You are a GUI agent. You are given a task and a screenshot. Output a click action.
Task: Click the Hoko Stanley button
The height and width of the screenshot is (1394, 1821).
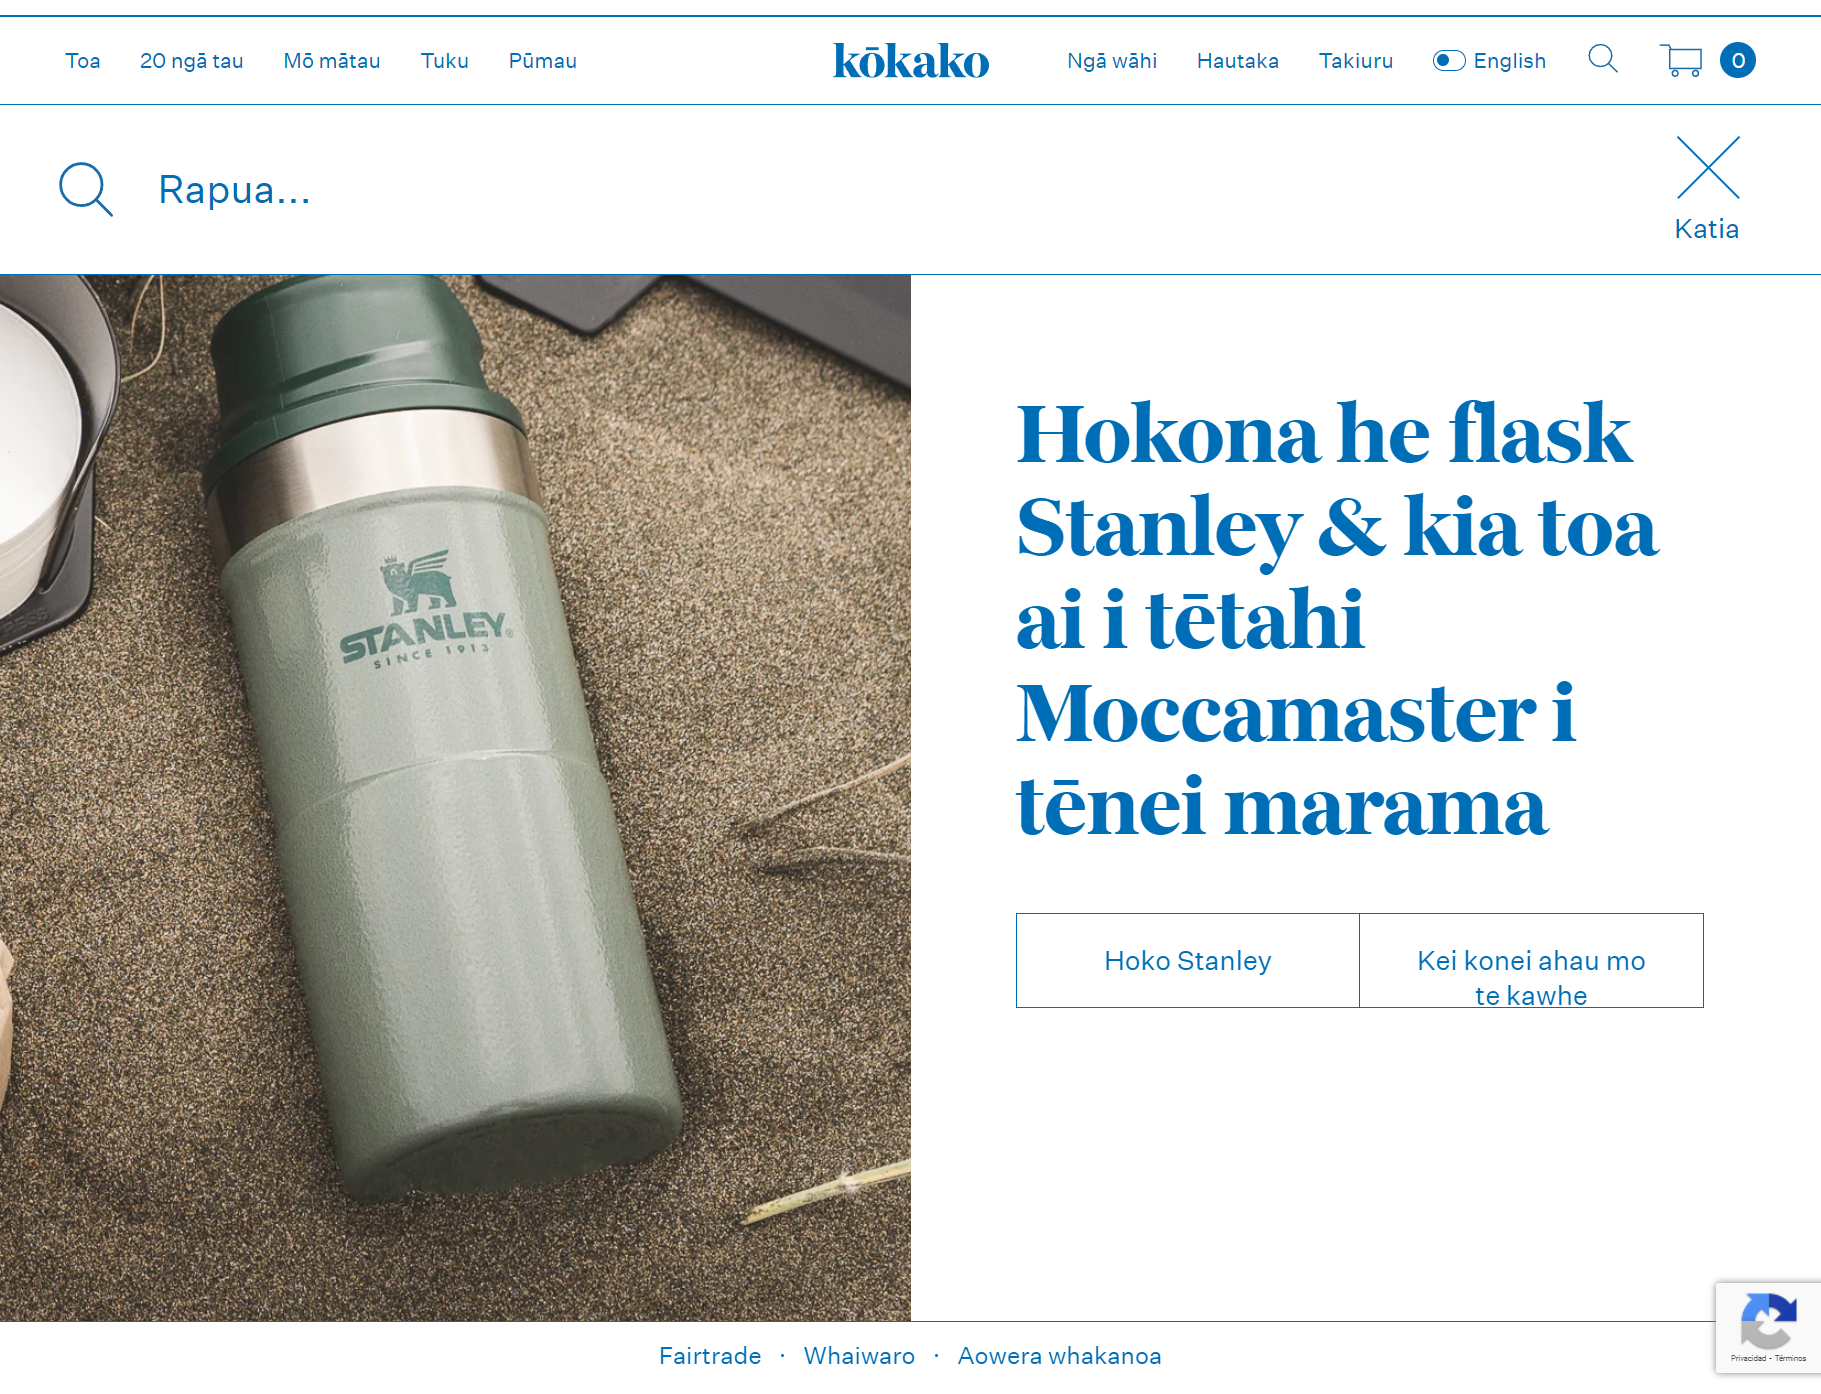coord(1188,960)
